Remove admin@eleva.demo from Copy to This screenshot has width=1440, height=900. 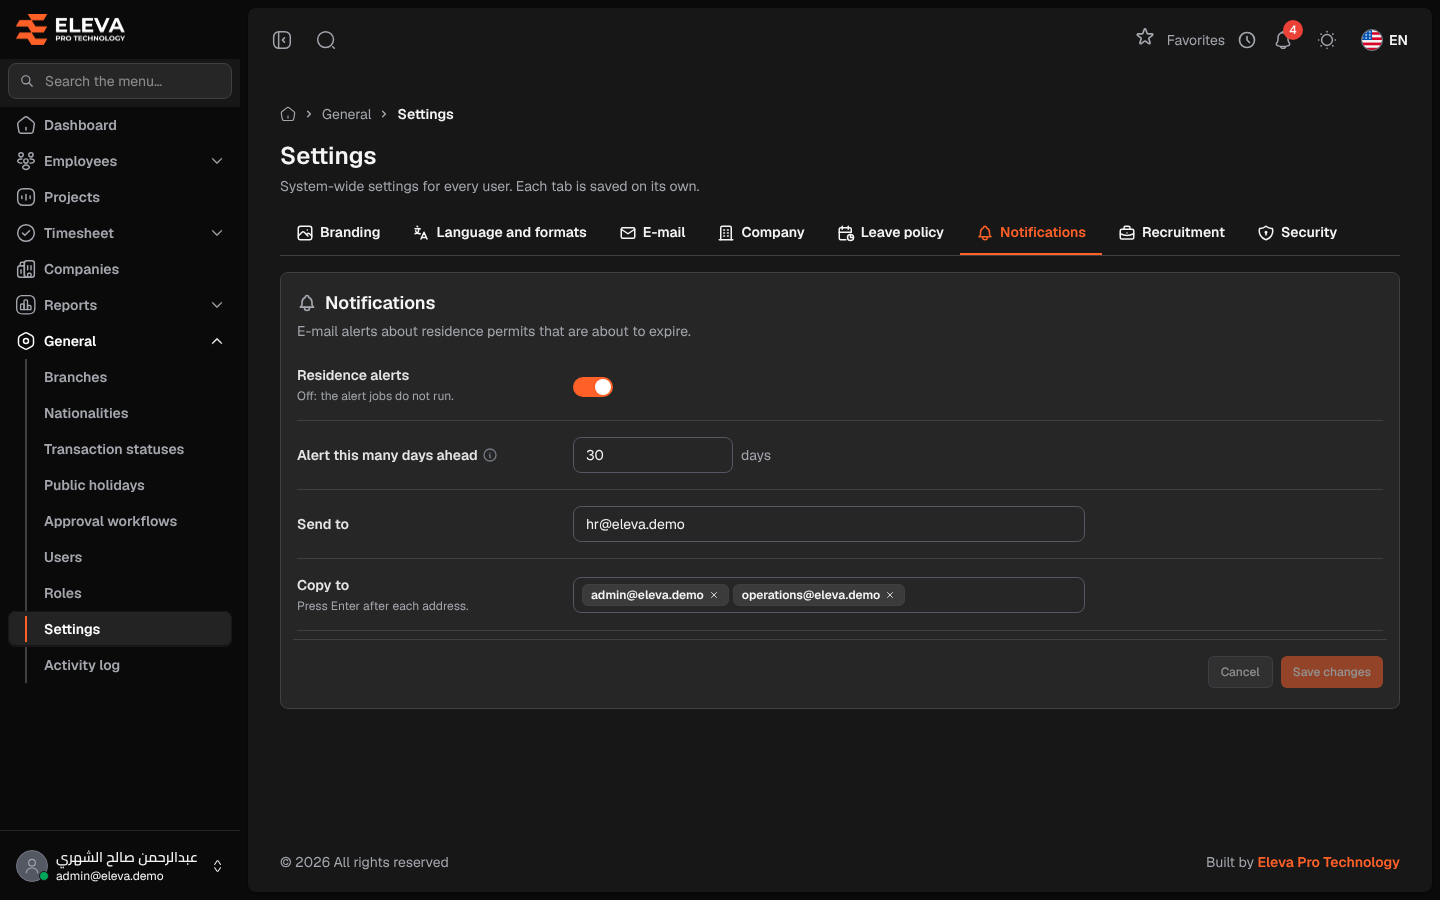pyautogui.click(x=714, y=595)
